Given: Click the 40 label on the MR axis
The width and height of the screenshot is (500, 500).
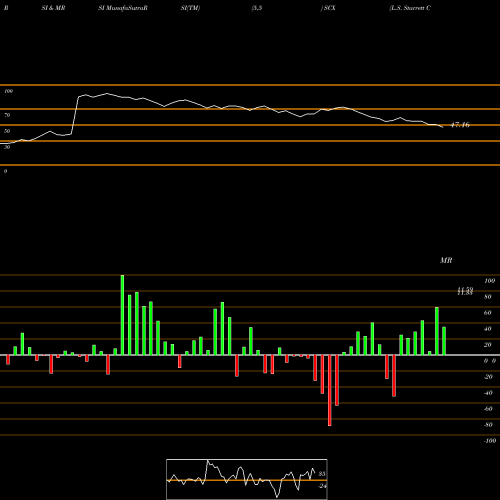Looking at the screenshot, I should (x=488, y=329).
